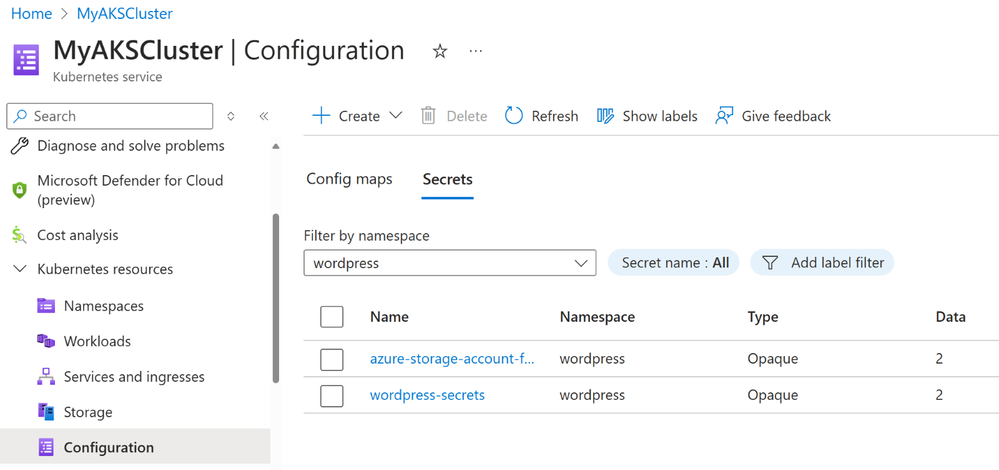Click the circular Refresh icon
The height and width of the screenshot is (470, 999).
pyautogui.click(x=514, y=116)
